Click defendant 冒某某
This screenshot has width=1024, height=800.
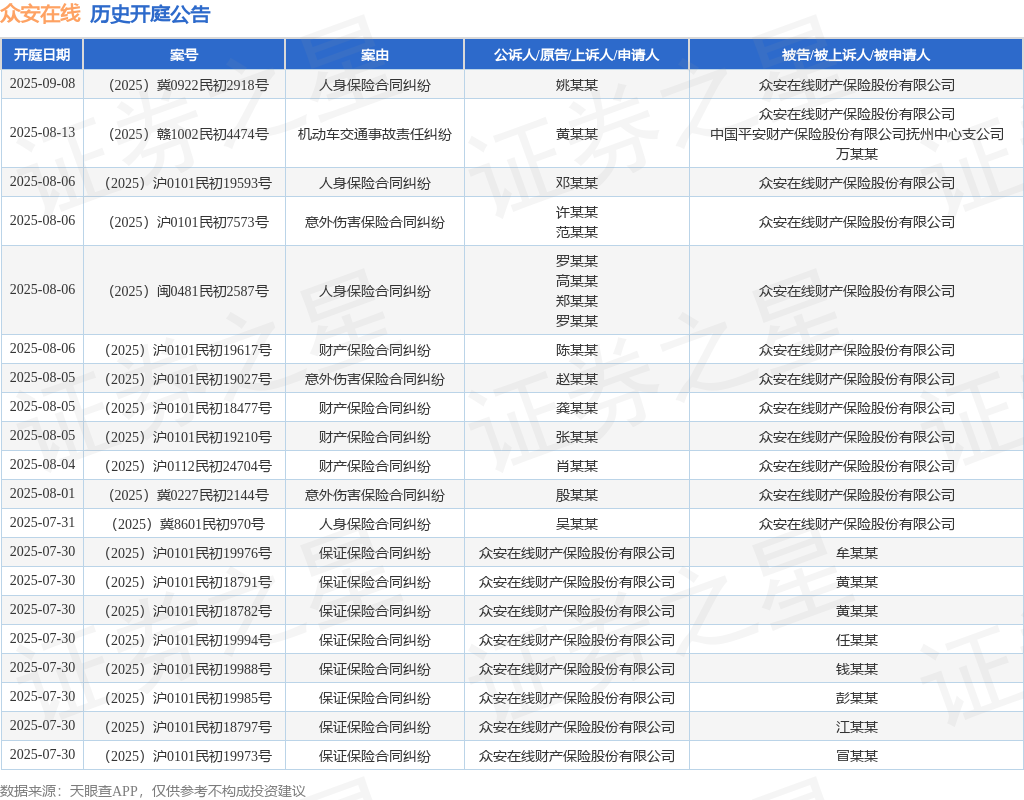(857, 756)
